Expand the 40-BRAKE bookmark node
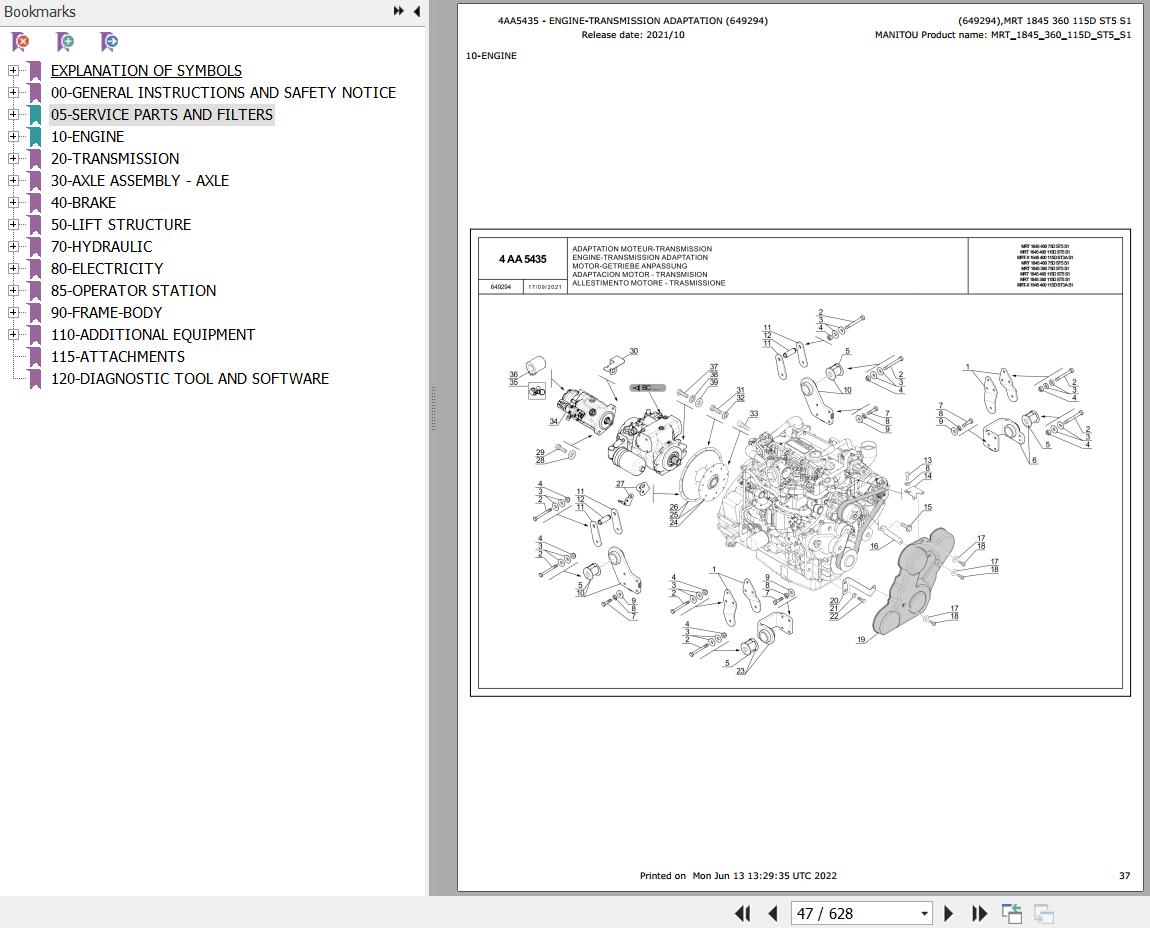 pyautogui.click(x=12, y=202)
